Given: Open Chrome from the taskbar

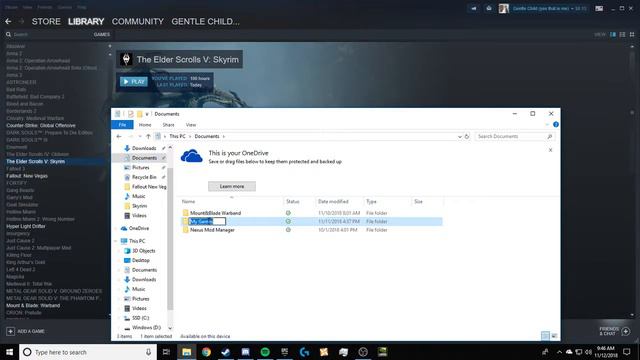Looking at the screenshot, I should (x=206, y=352).
